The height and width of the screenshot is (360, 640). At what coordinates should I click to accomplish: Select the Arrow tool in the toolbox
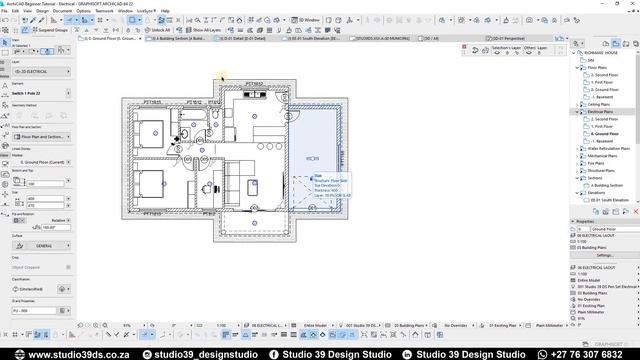click(x=5, y=42)
